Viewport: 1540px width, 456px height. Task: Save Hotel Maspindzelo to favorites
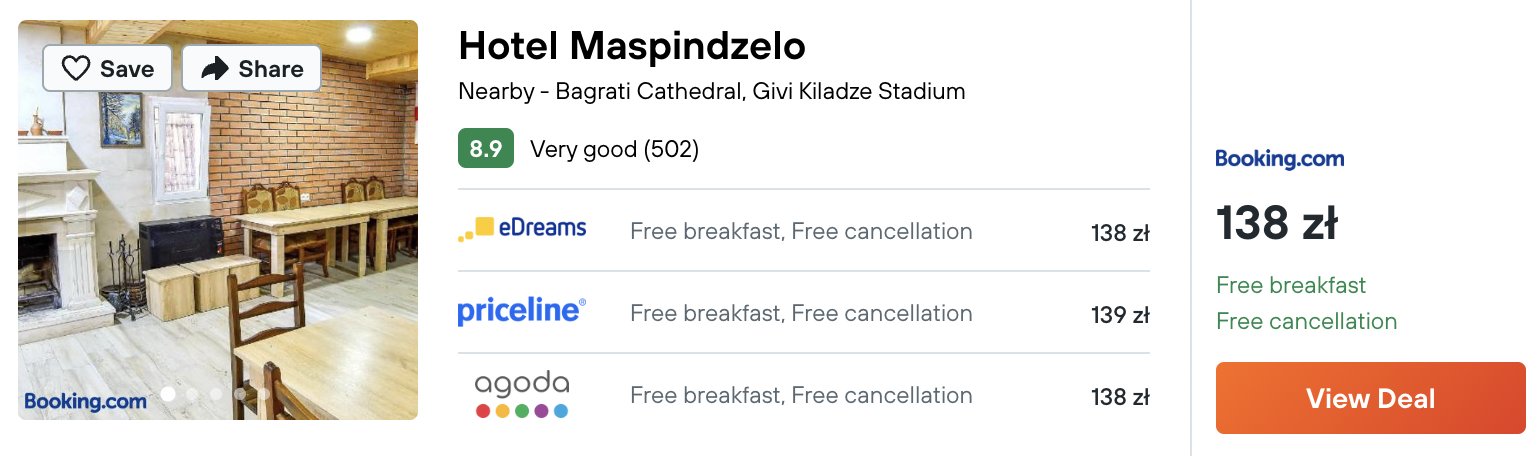107,68
